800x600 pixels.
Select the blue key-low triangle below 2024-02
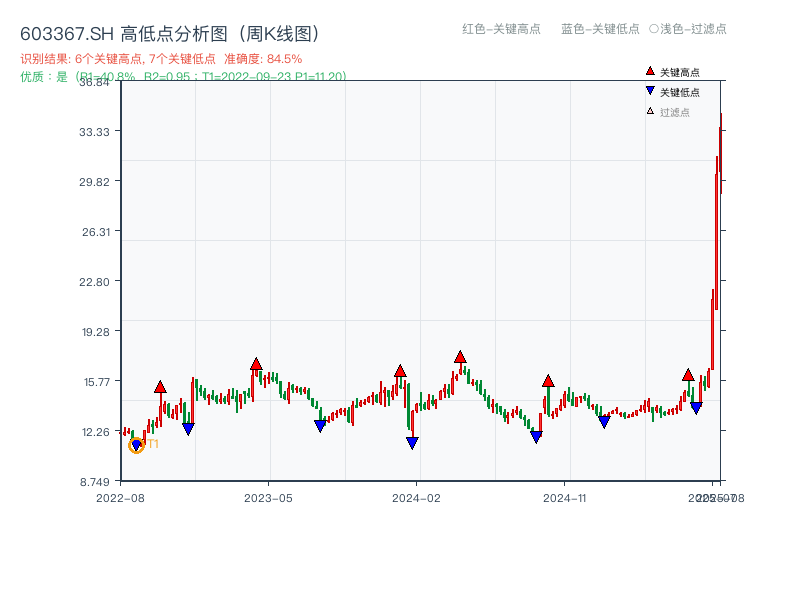[412, 443]
